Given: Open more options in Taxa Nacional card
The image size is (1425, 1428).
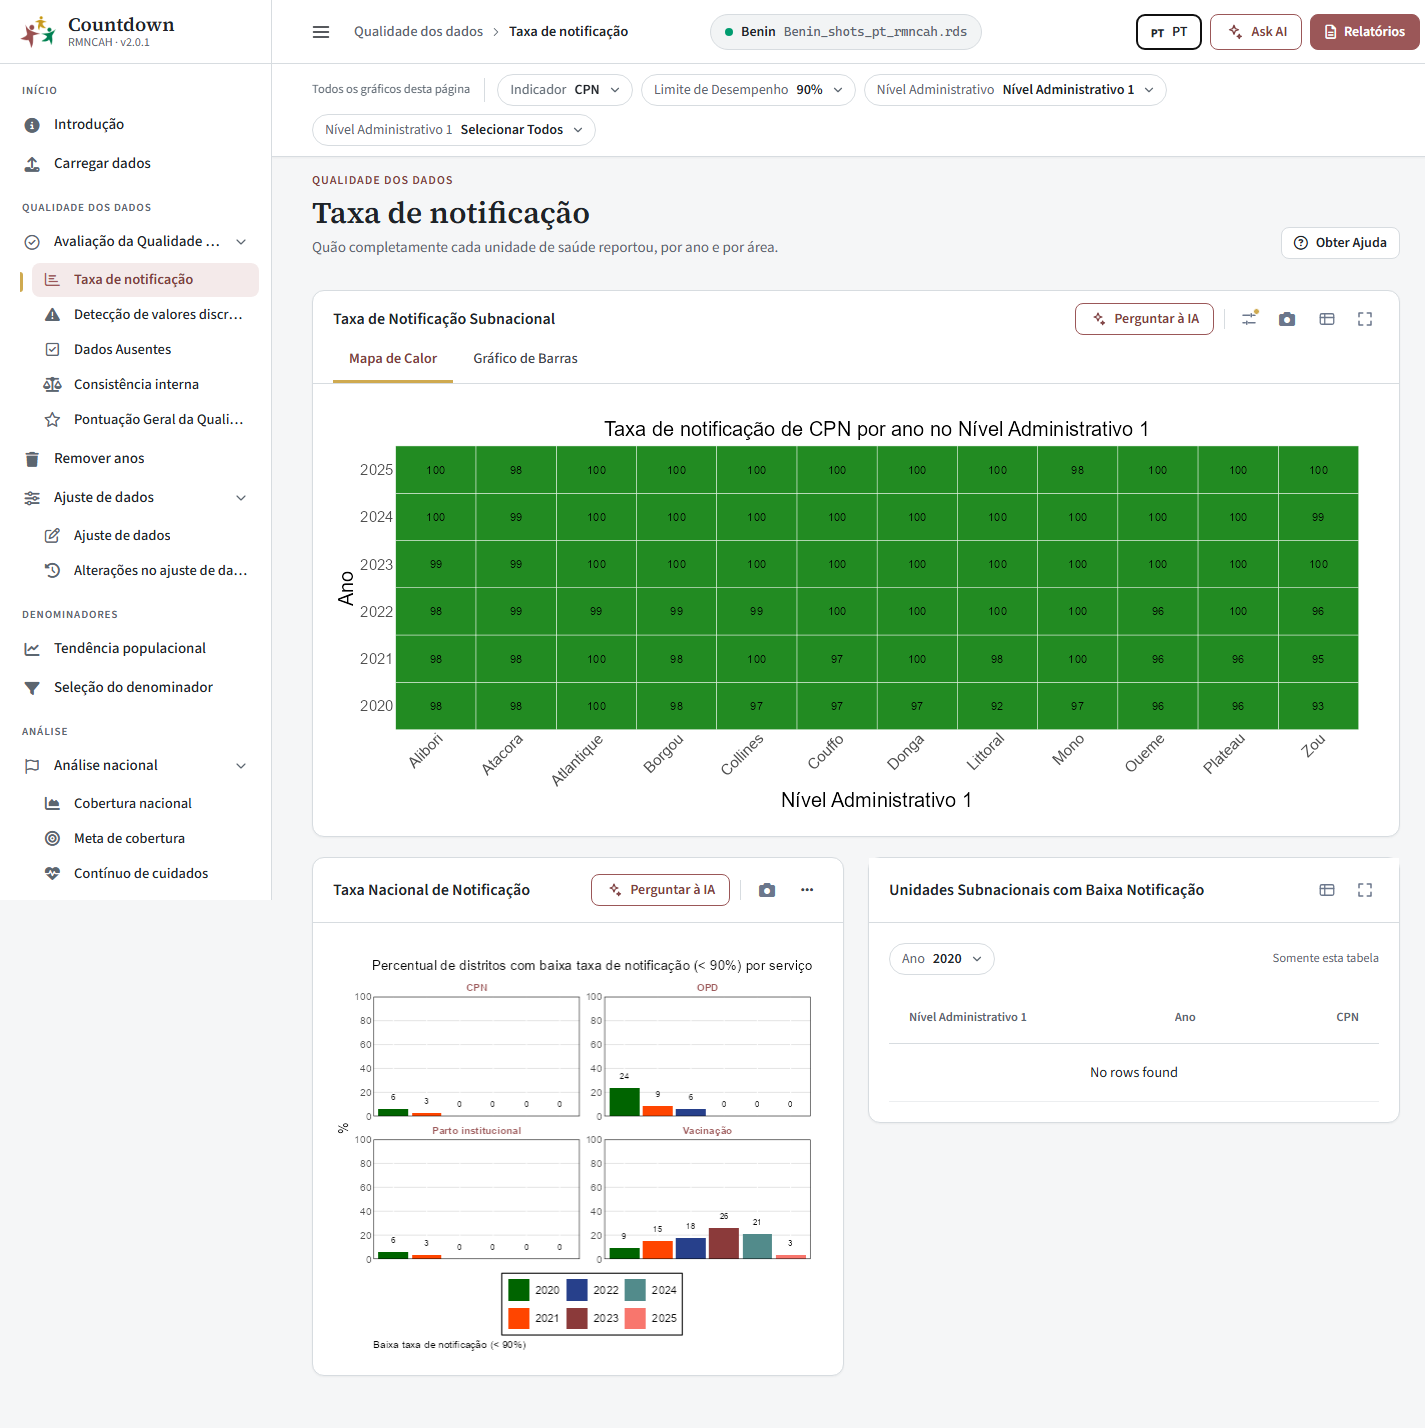Looking at the screenshot, I should tap(807, 890).
